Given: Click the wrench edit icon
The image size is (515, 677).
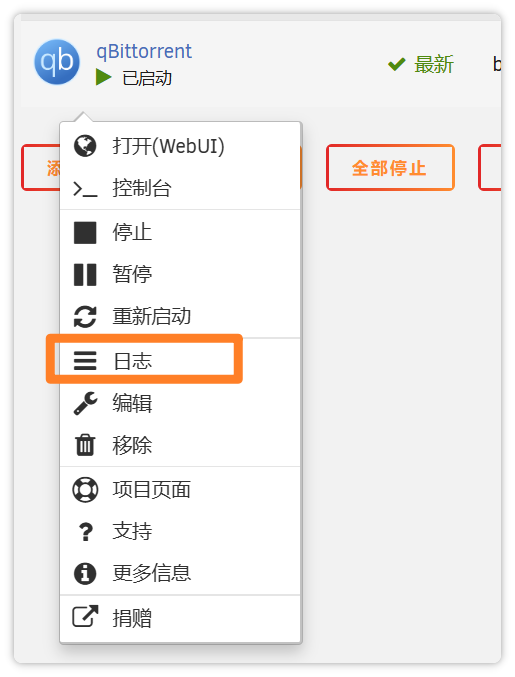Looking at the screenshot, I should pyautogui.click(x=85, y=403).
